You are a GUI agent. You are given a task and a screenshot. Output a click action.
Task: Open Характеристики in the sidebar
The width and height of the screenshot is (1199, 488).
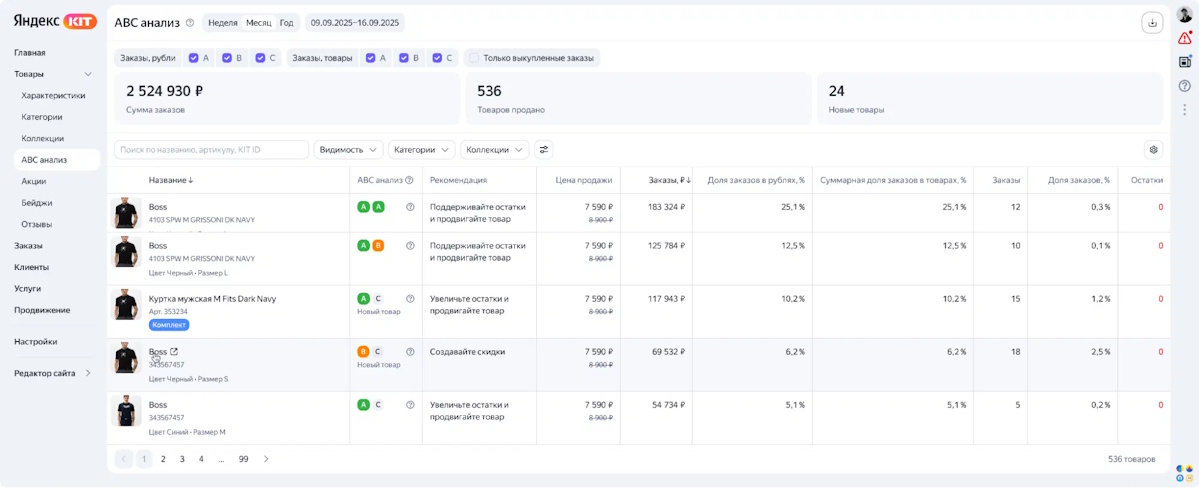coord(53,96)
